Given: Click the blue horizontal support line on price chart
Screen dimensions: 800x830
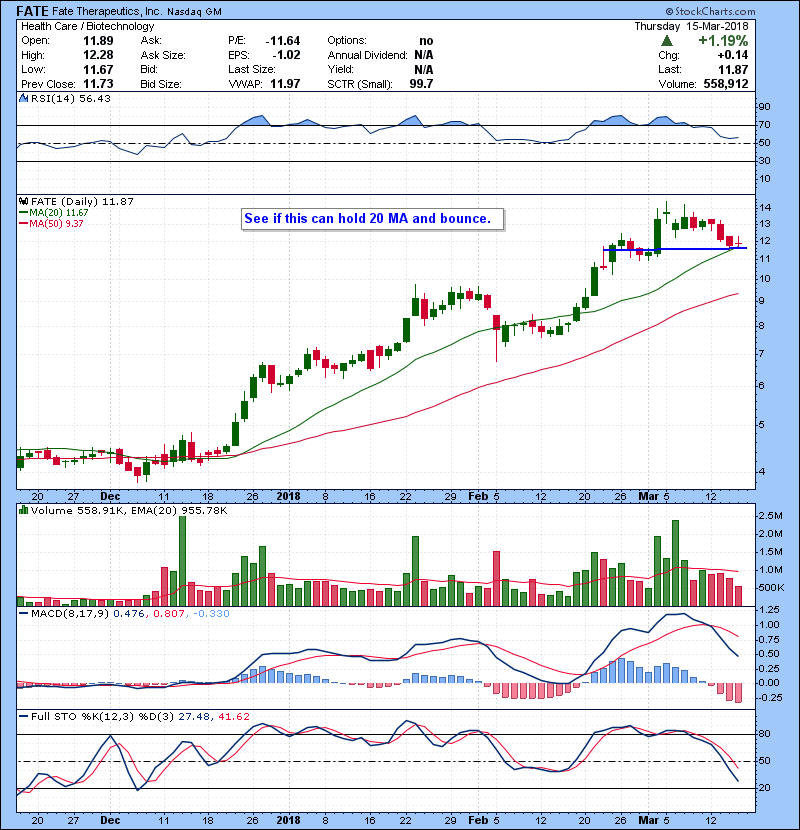Looking at the screenshot, I should (675, 248).
